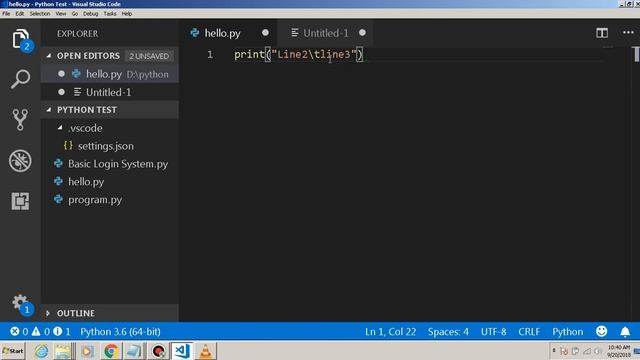The width and height of the screenshot is (640, 360).
Task: Click info count icon in status bar
Action: tap(58, 331)
